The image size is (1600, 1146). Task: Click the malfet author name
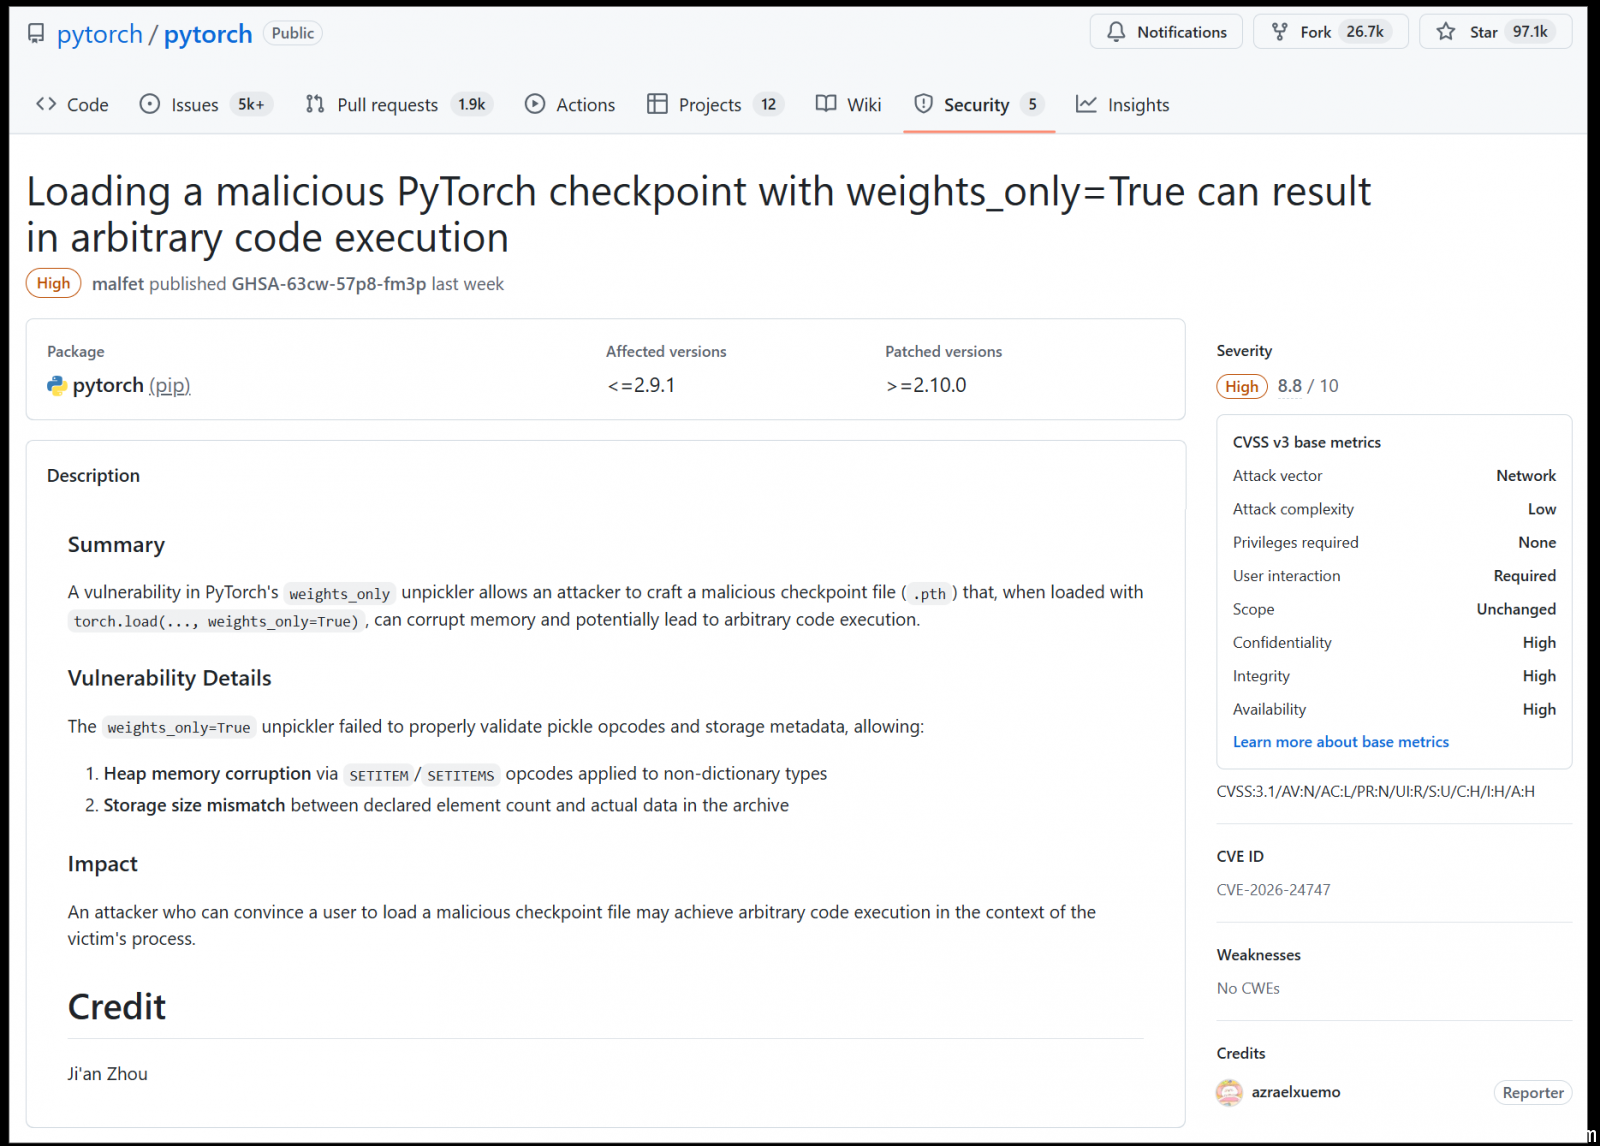[118, 284]
